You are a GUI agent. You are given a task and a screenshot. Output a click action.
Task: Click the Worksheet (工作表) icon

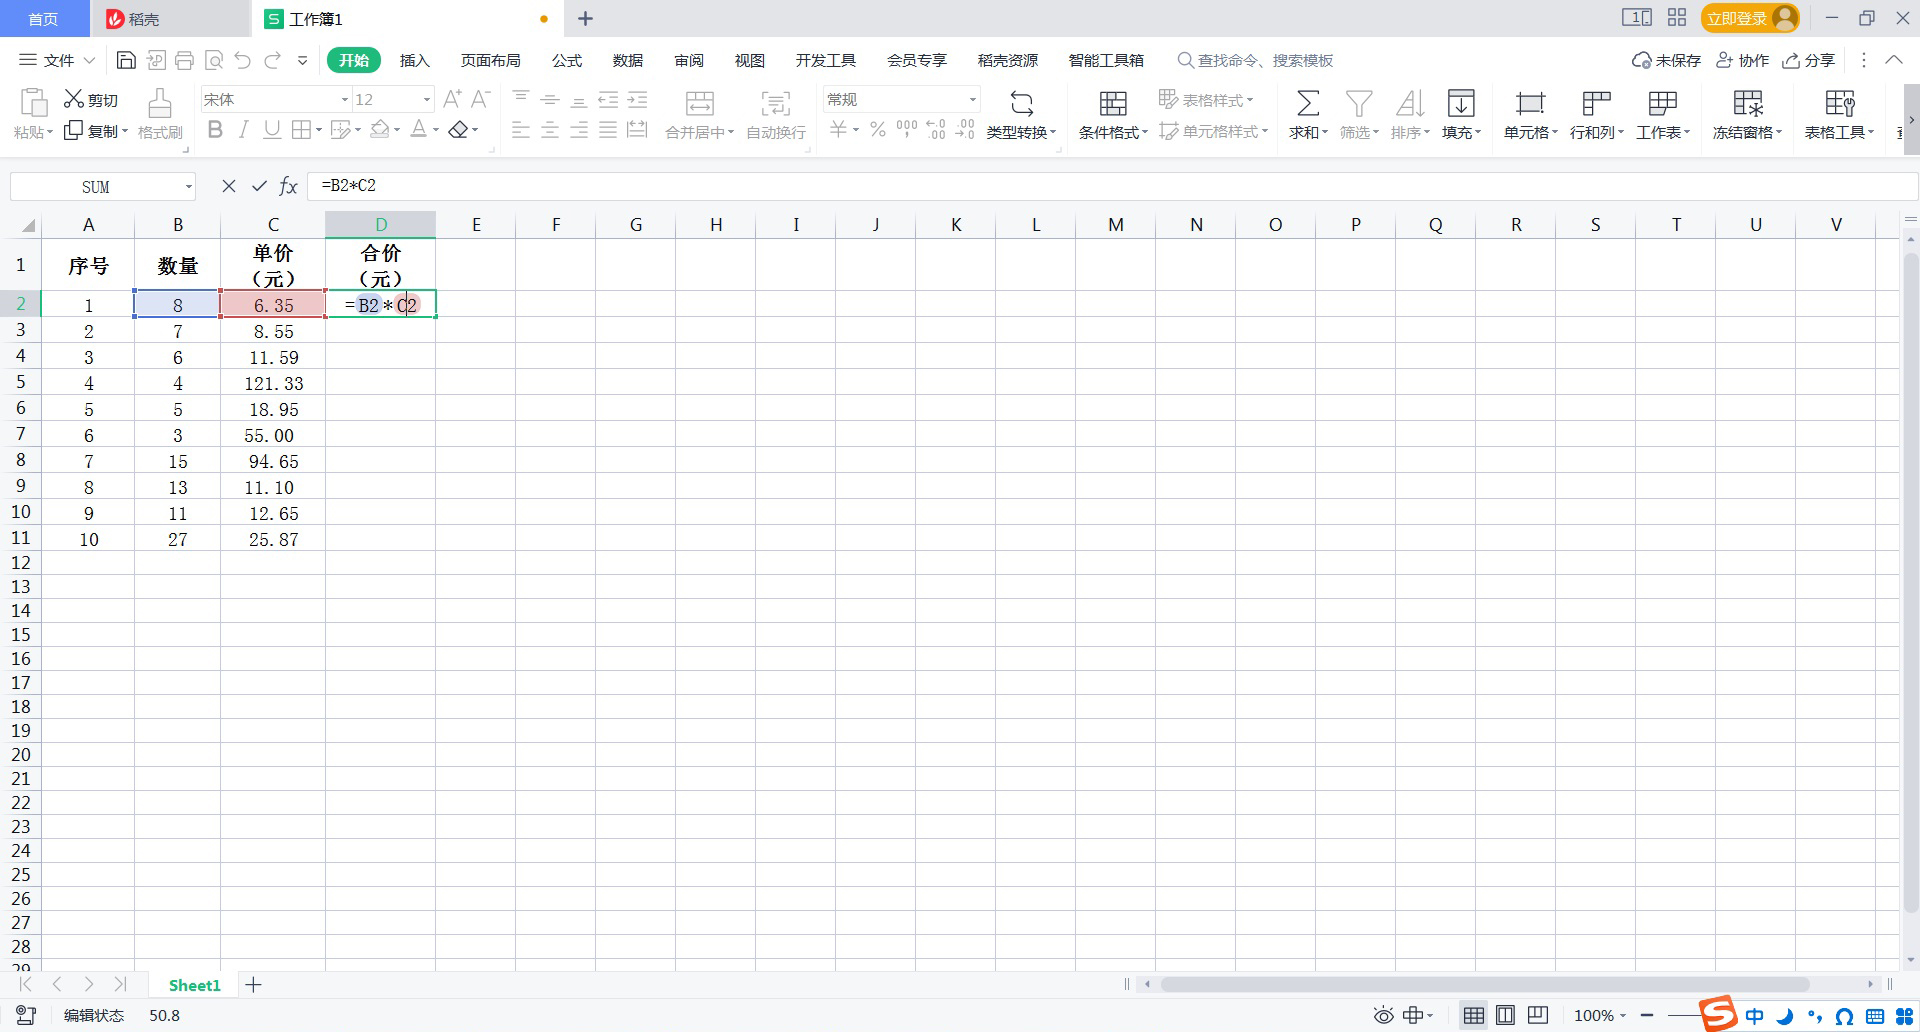[x=1662, y=103]
